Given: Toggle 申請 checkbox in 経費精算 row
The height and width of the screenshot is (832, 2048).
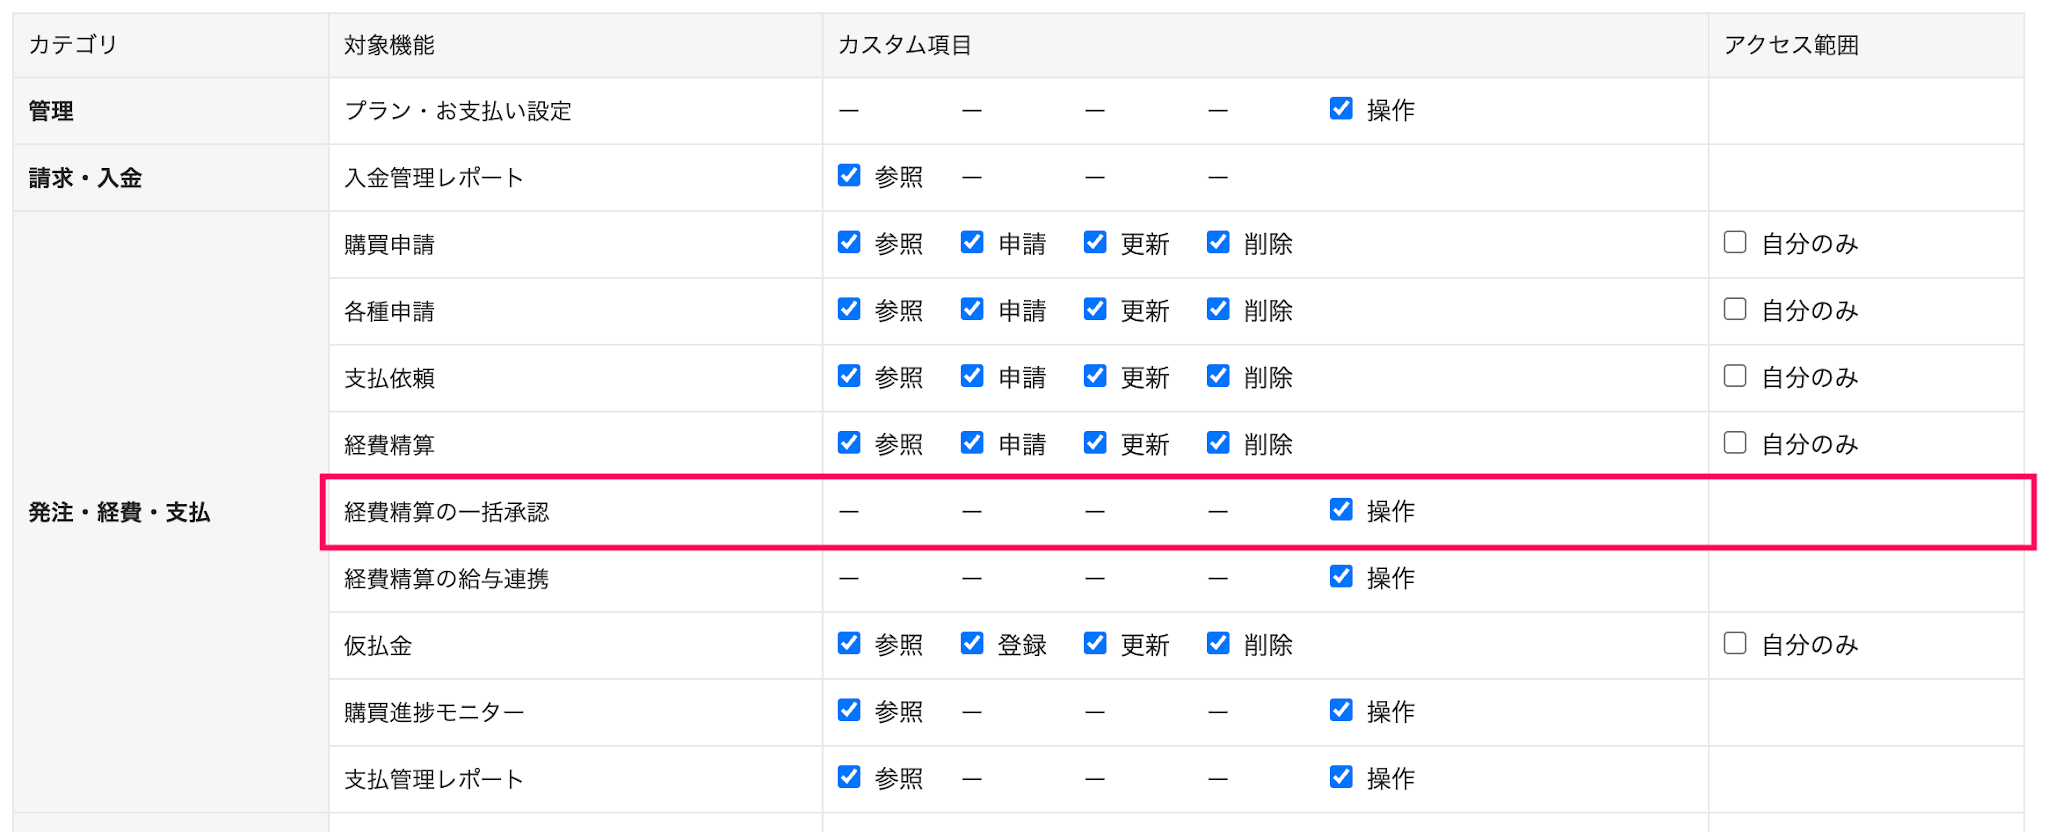Looking at the screenshot, I should (972, 443).
